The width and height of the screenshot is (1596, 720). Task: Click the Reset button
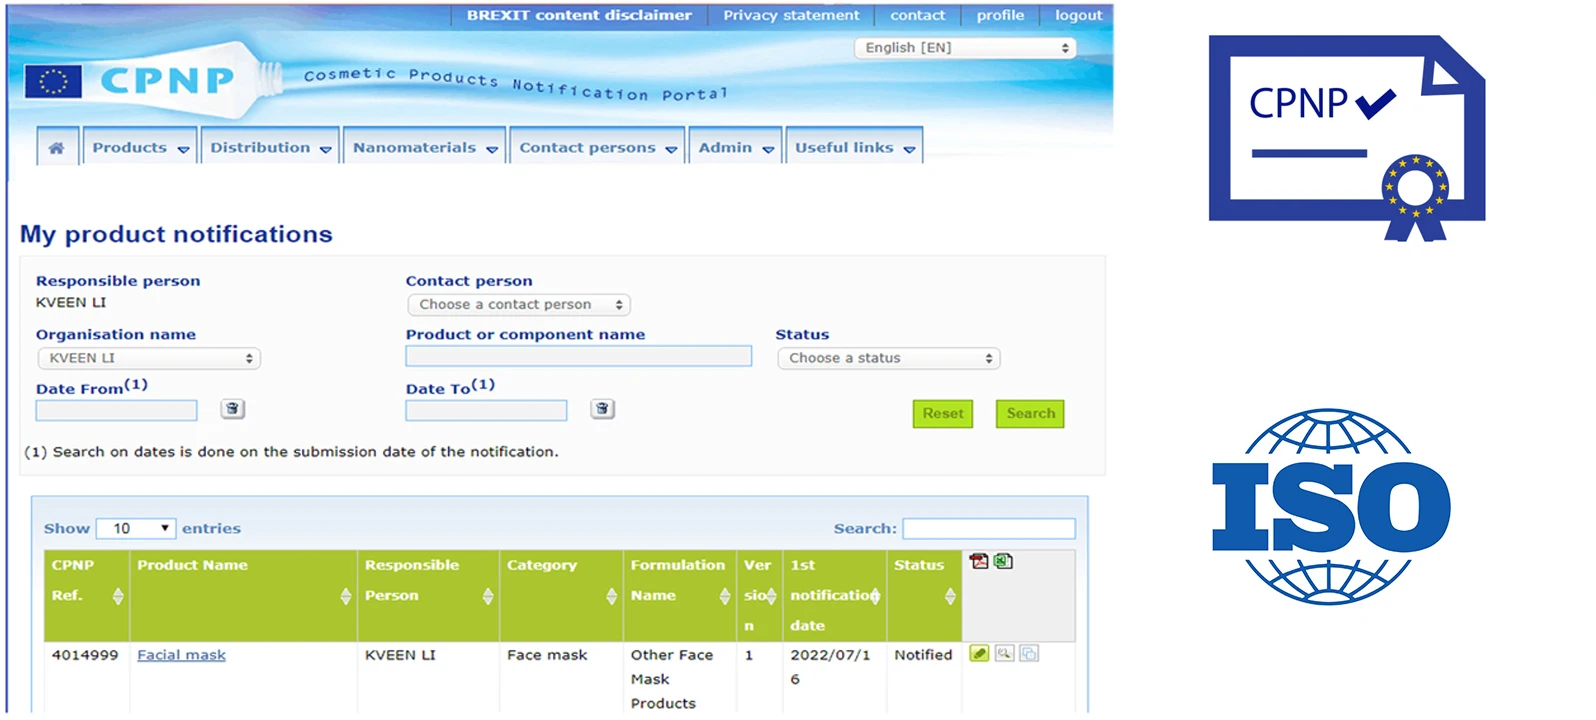point(943,414)
